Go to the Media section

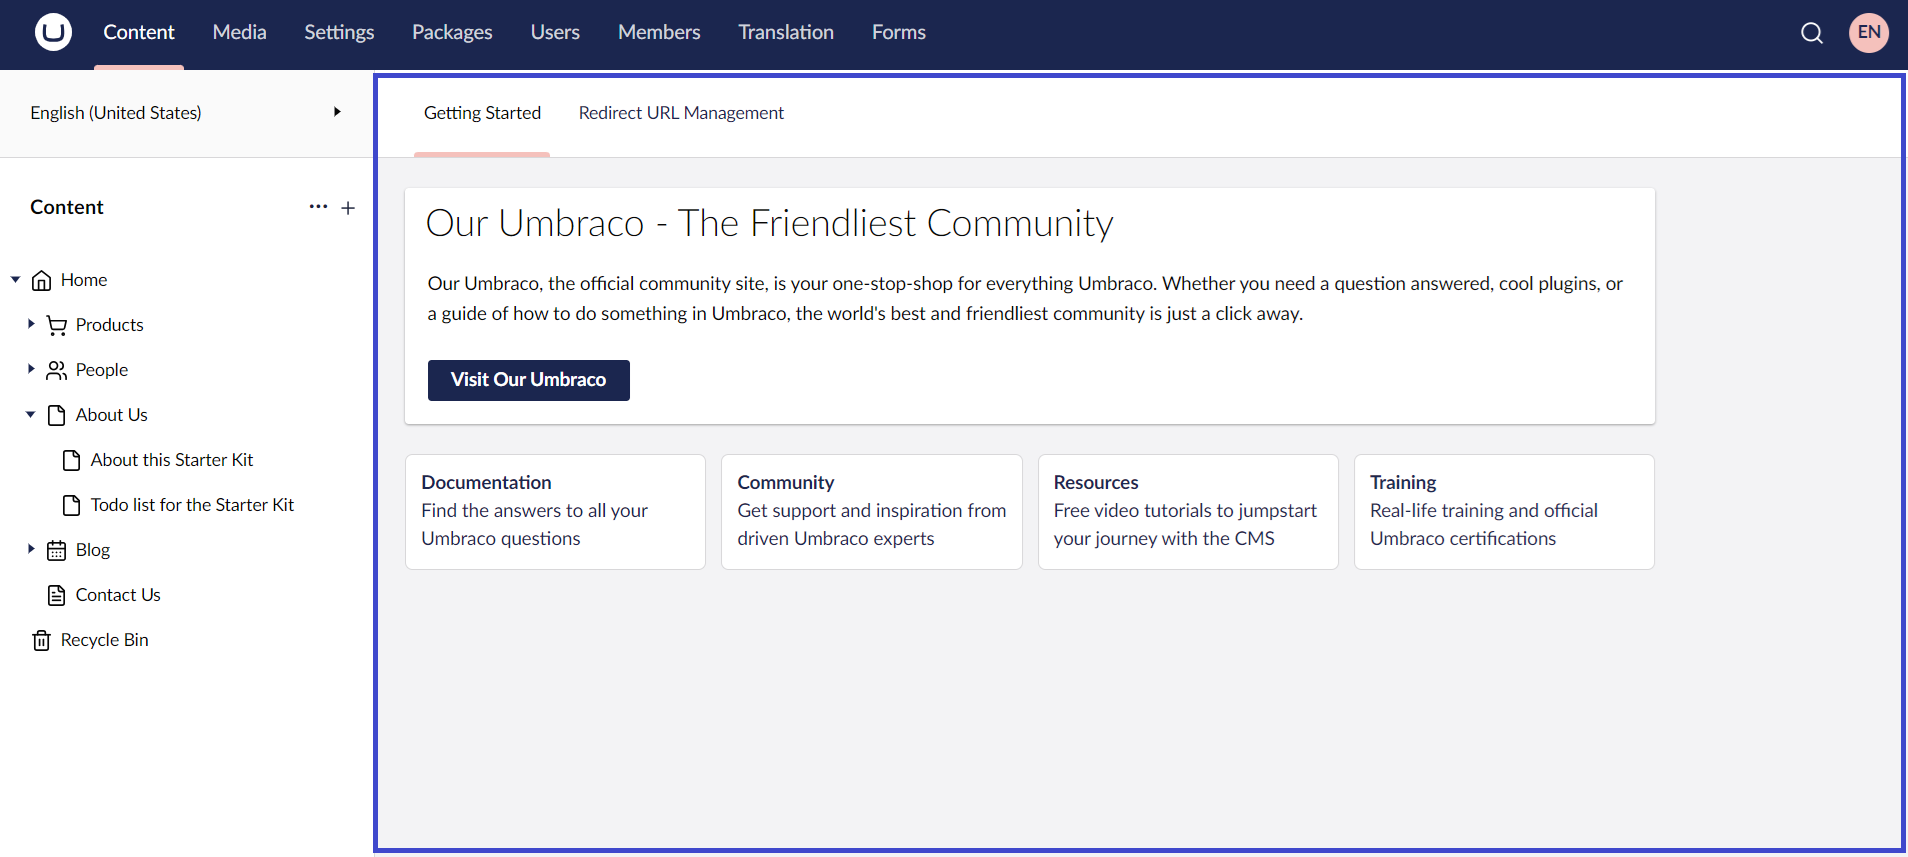pos(240,32)
